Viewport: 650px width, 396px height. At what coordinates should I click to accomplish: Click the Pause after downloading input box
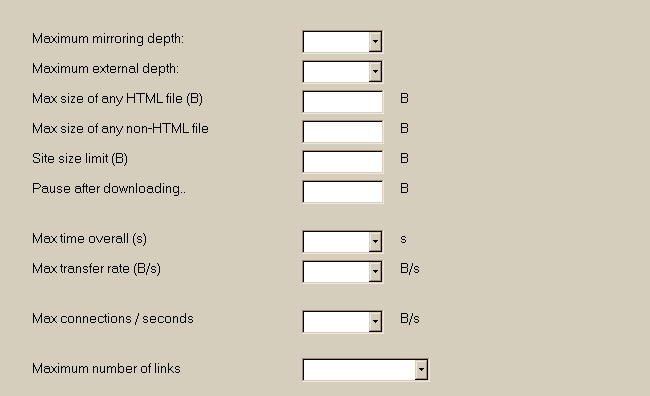[x=343, y=192]
